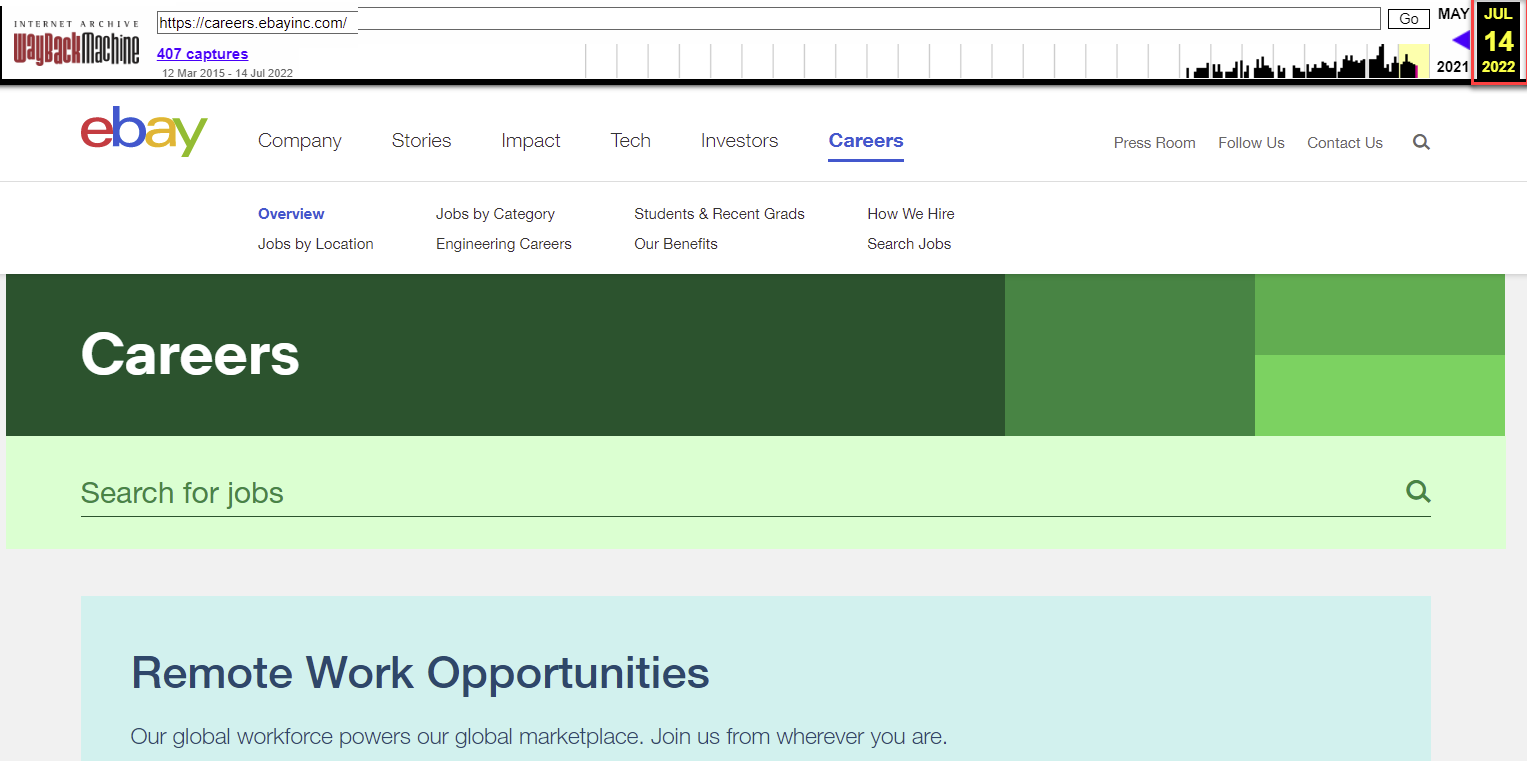Go to previous capture with the blue arrow
The height and width of the screenshot is (761, 1527).
[x=1461, y=39]
